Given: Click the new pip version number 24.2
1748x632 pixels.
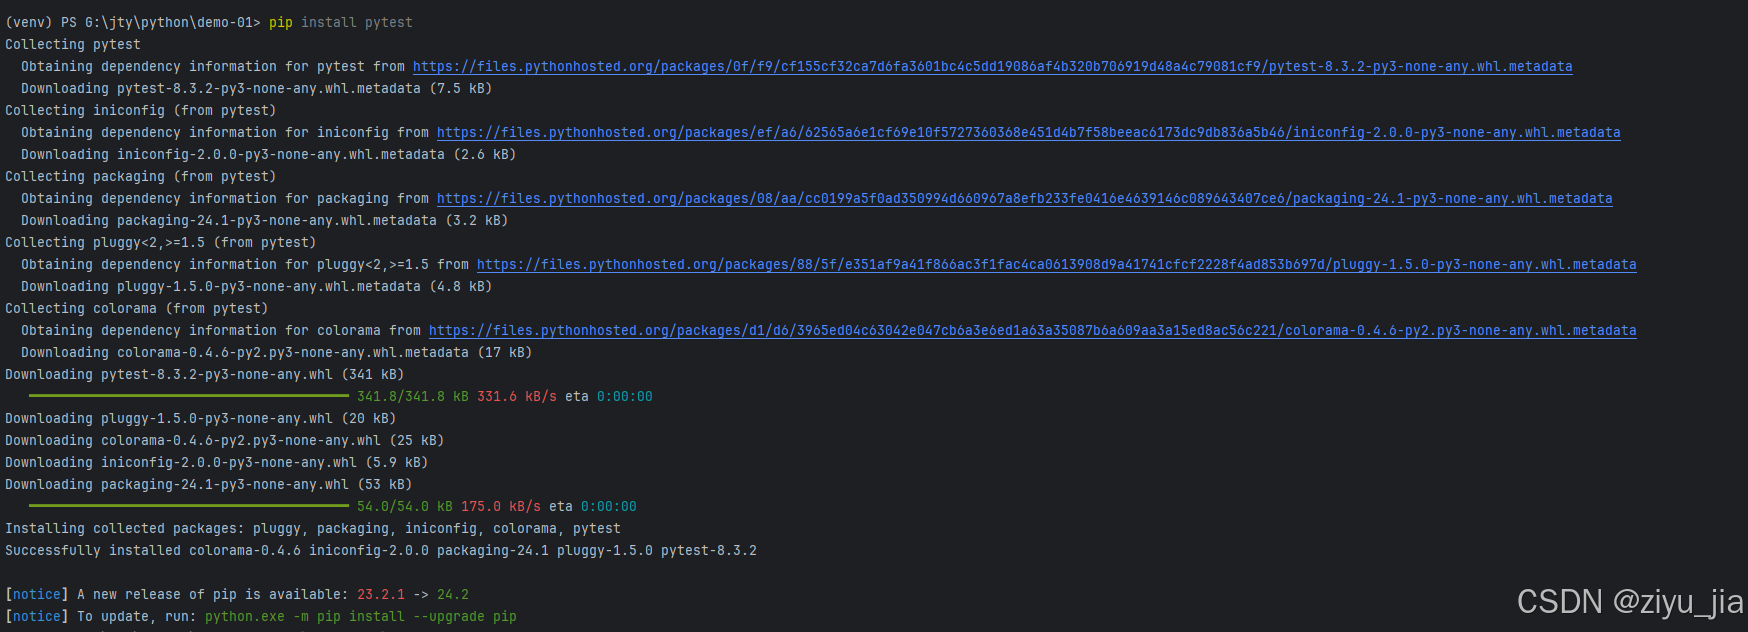Looking at the screenshot, I should pos(452,595).
